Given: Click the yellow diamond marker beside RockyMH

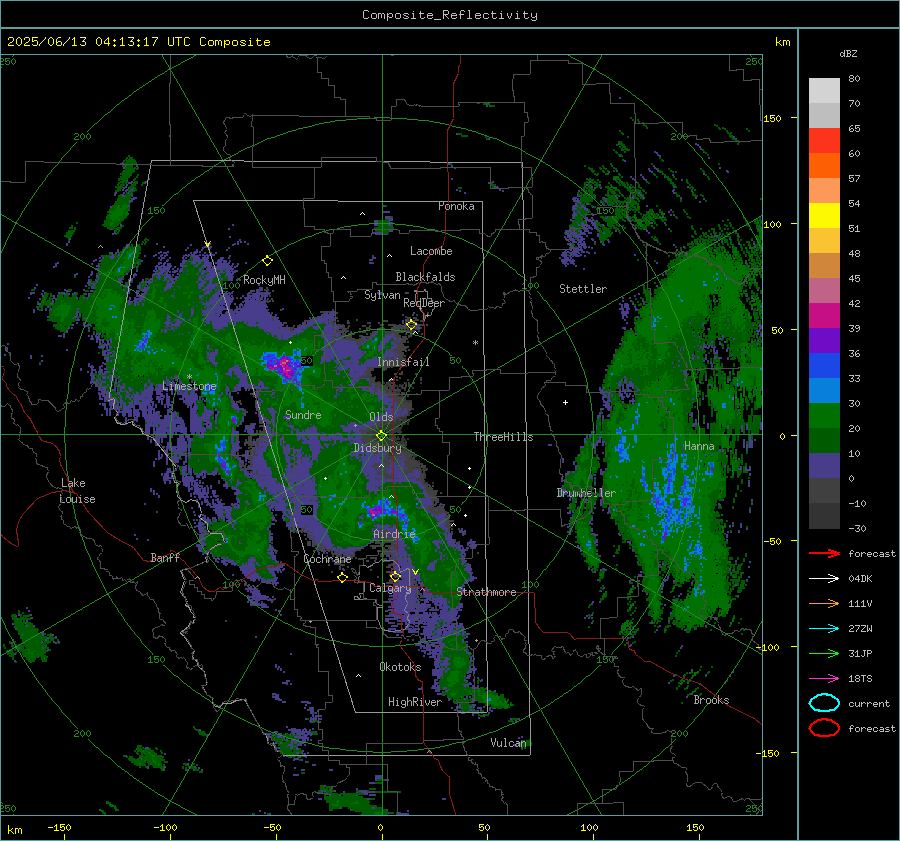Looking at the screenshot, I should click(267, 261).
